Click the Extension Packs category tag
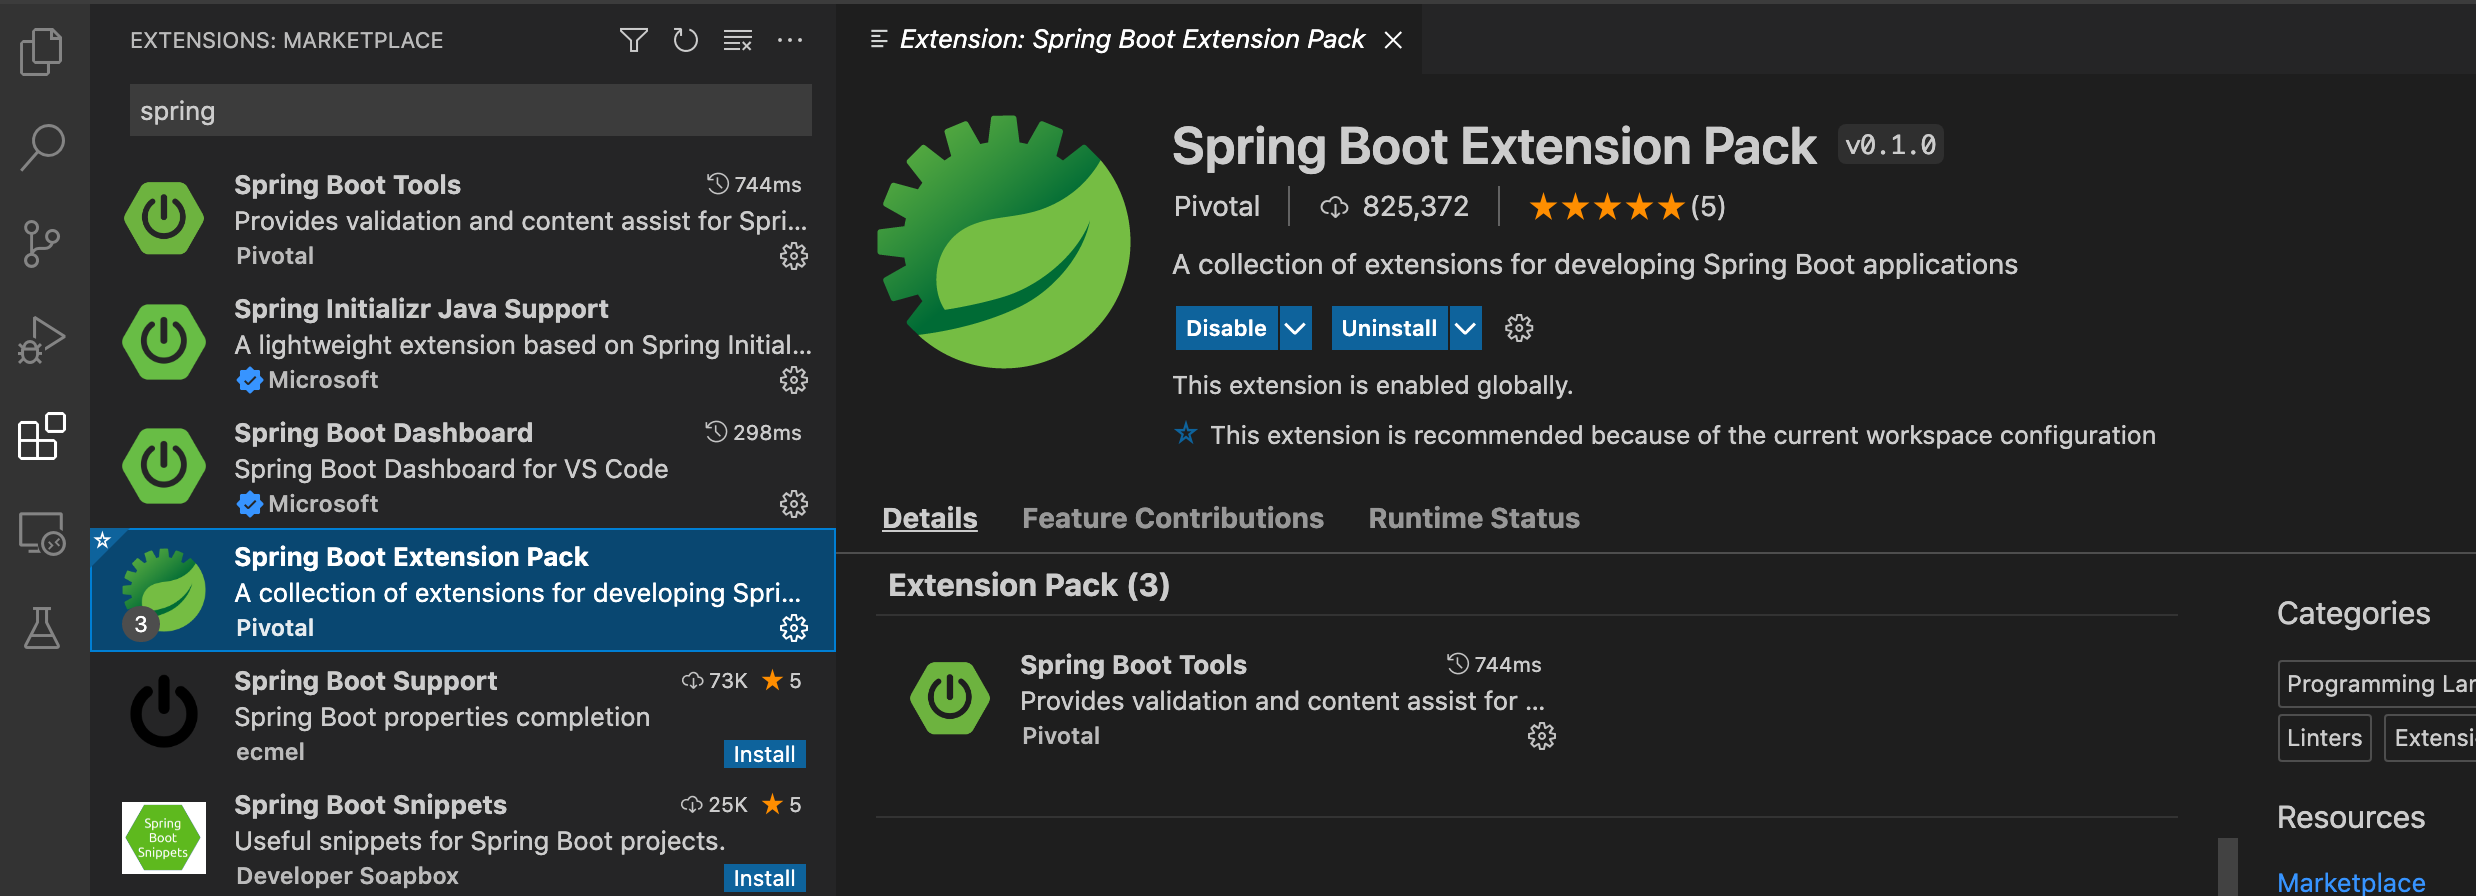Screen dimensions: 2476x896 tap(2432, 738)
